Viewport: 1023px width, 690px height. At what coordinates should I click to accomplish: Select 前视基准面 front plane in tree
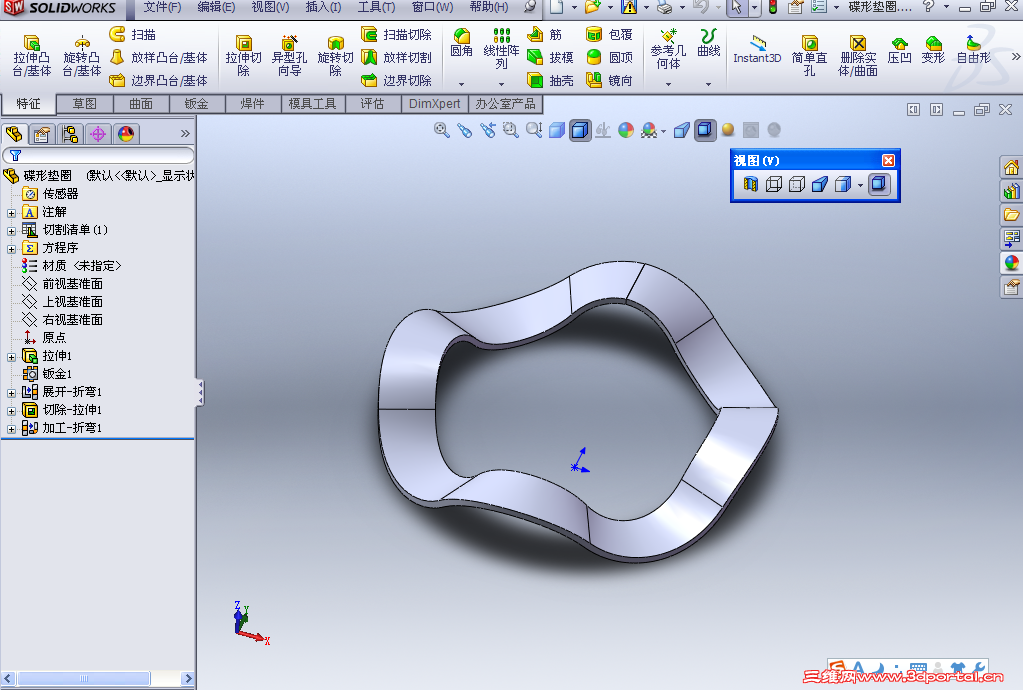click(63, 284)
